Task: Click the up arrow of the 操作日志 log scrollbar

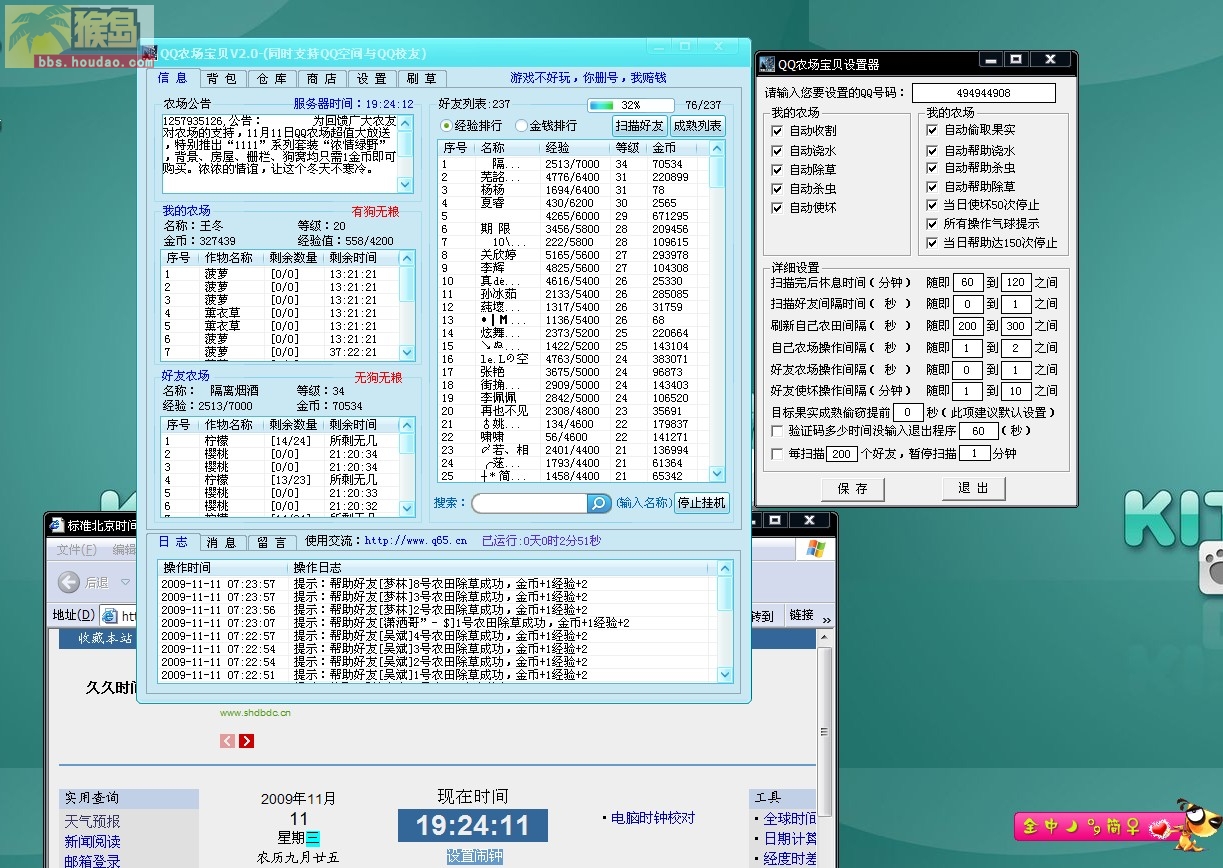Action: point(725,568)
